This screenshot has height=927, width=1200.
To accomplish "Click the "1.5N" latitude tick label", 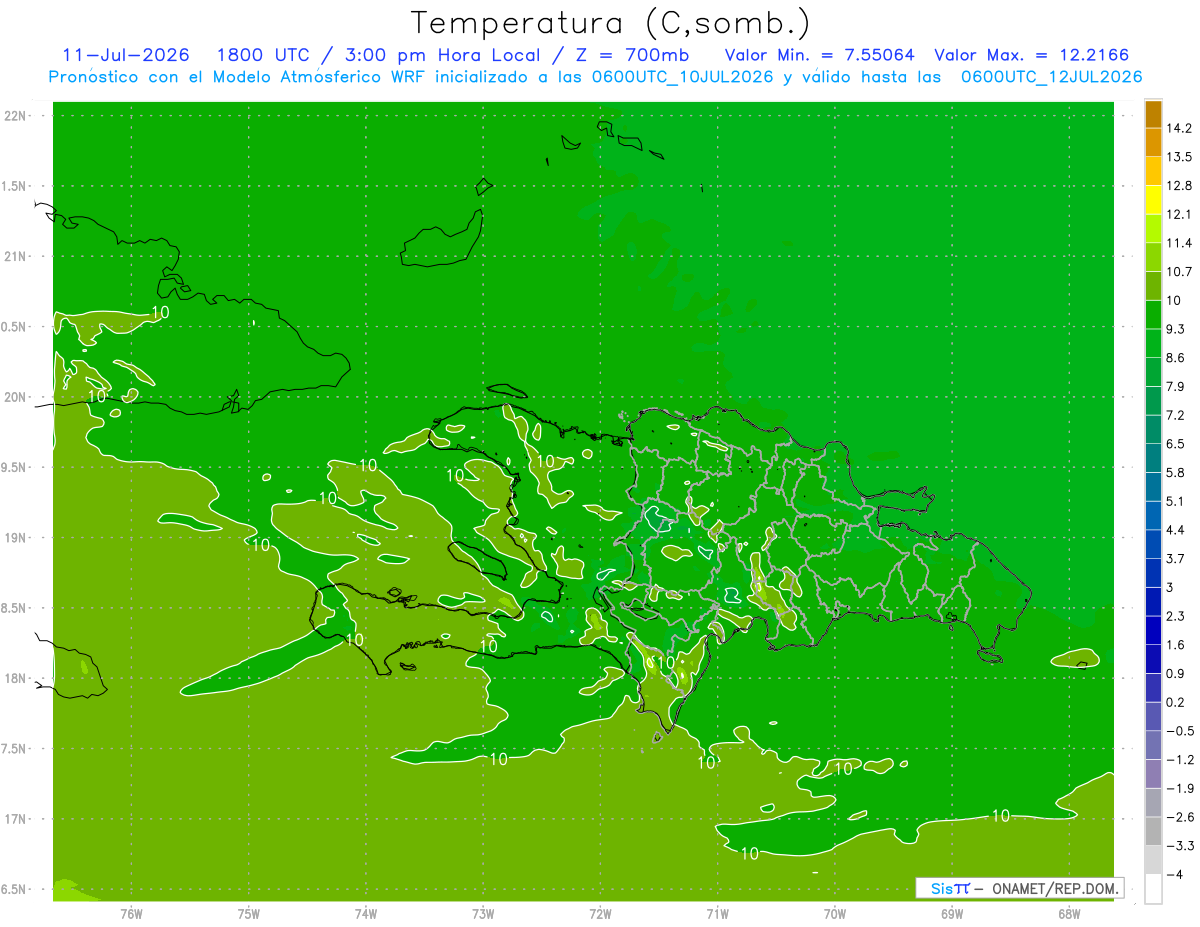I will (15, 186).
